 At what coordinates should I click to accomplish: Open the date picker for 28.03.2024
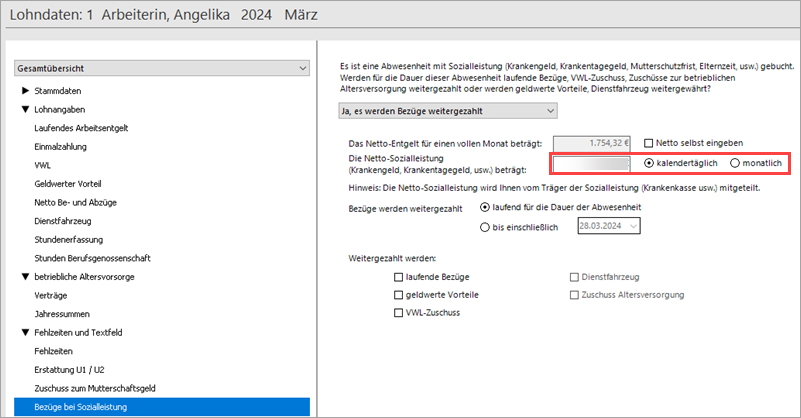coord(631,226)
